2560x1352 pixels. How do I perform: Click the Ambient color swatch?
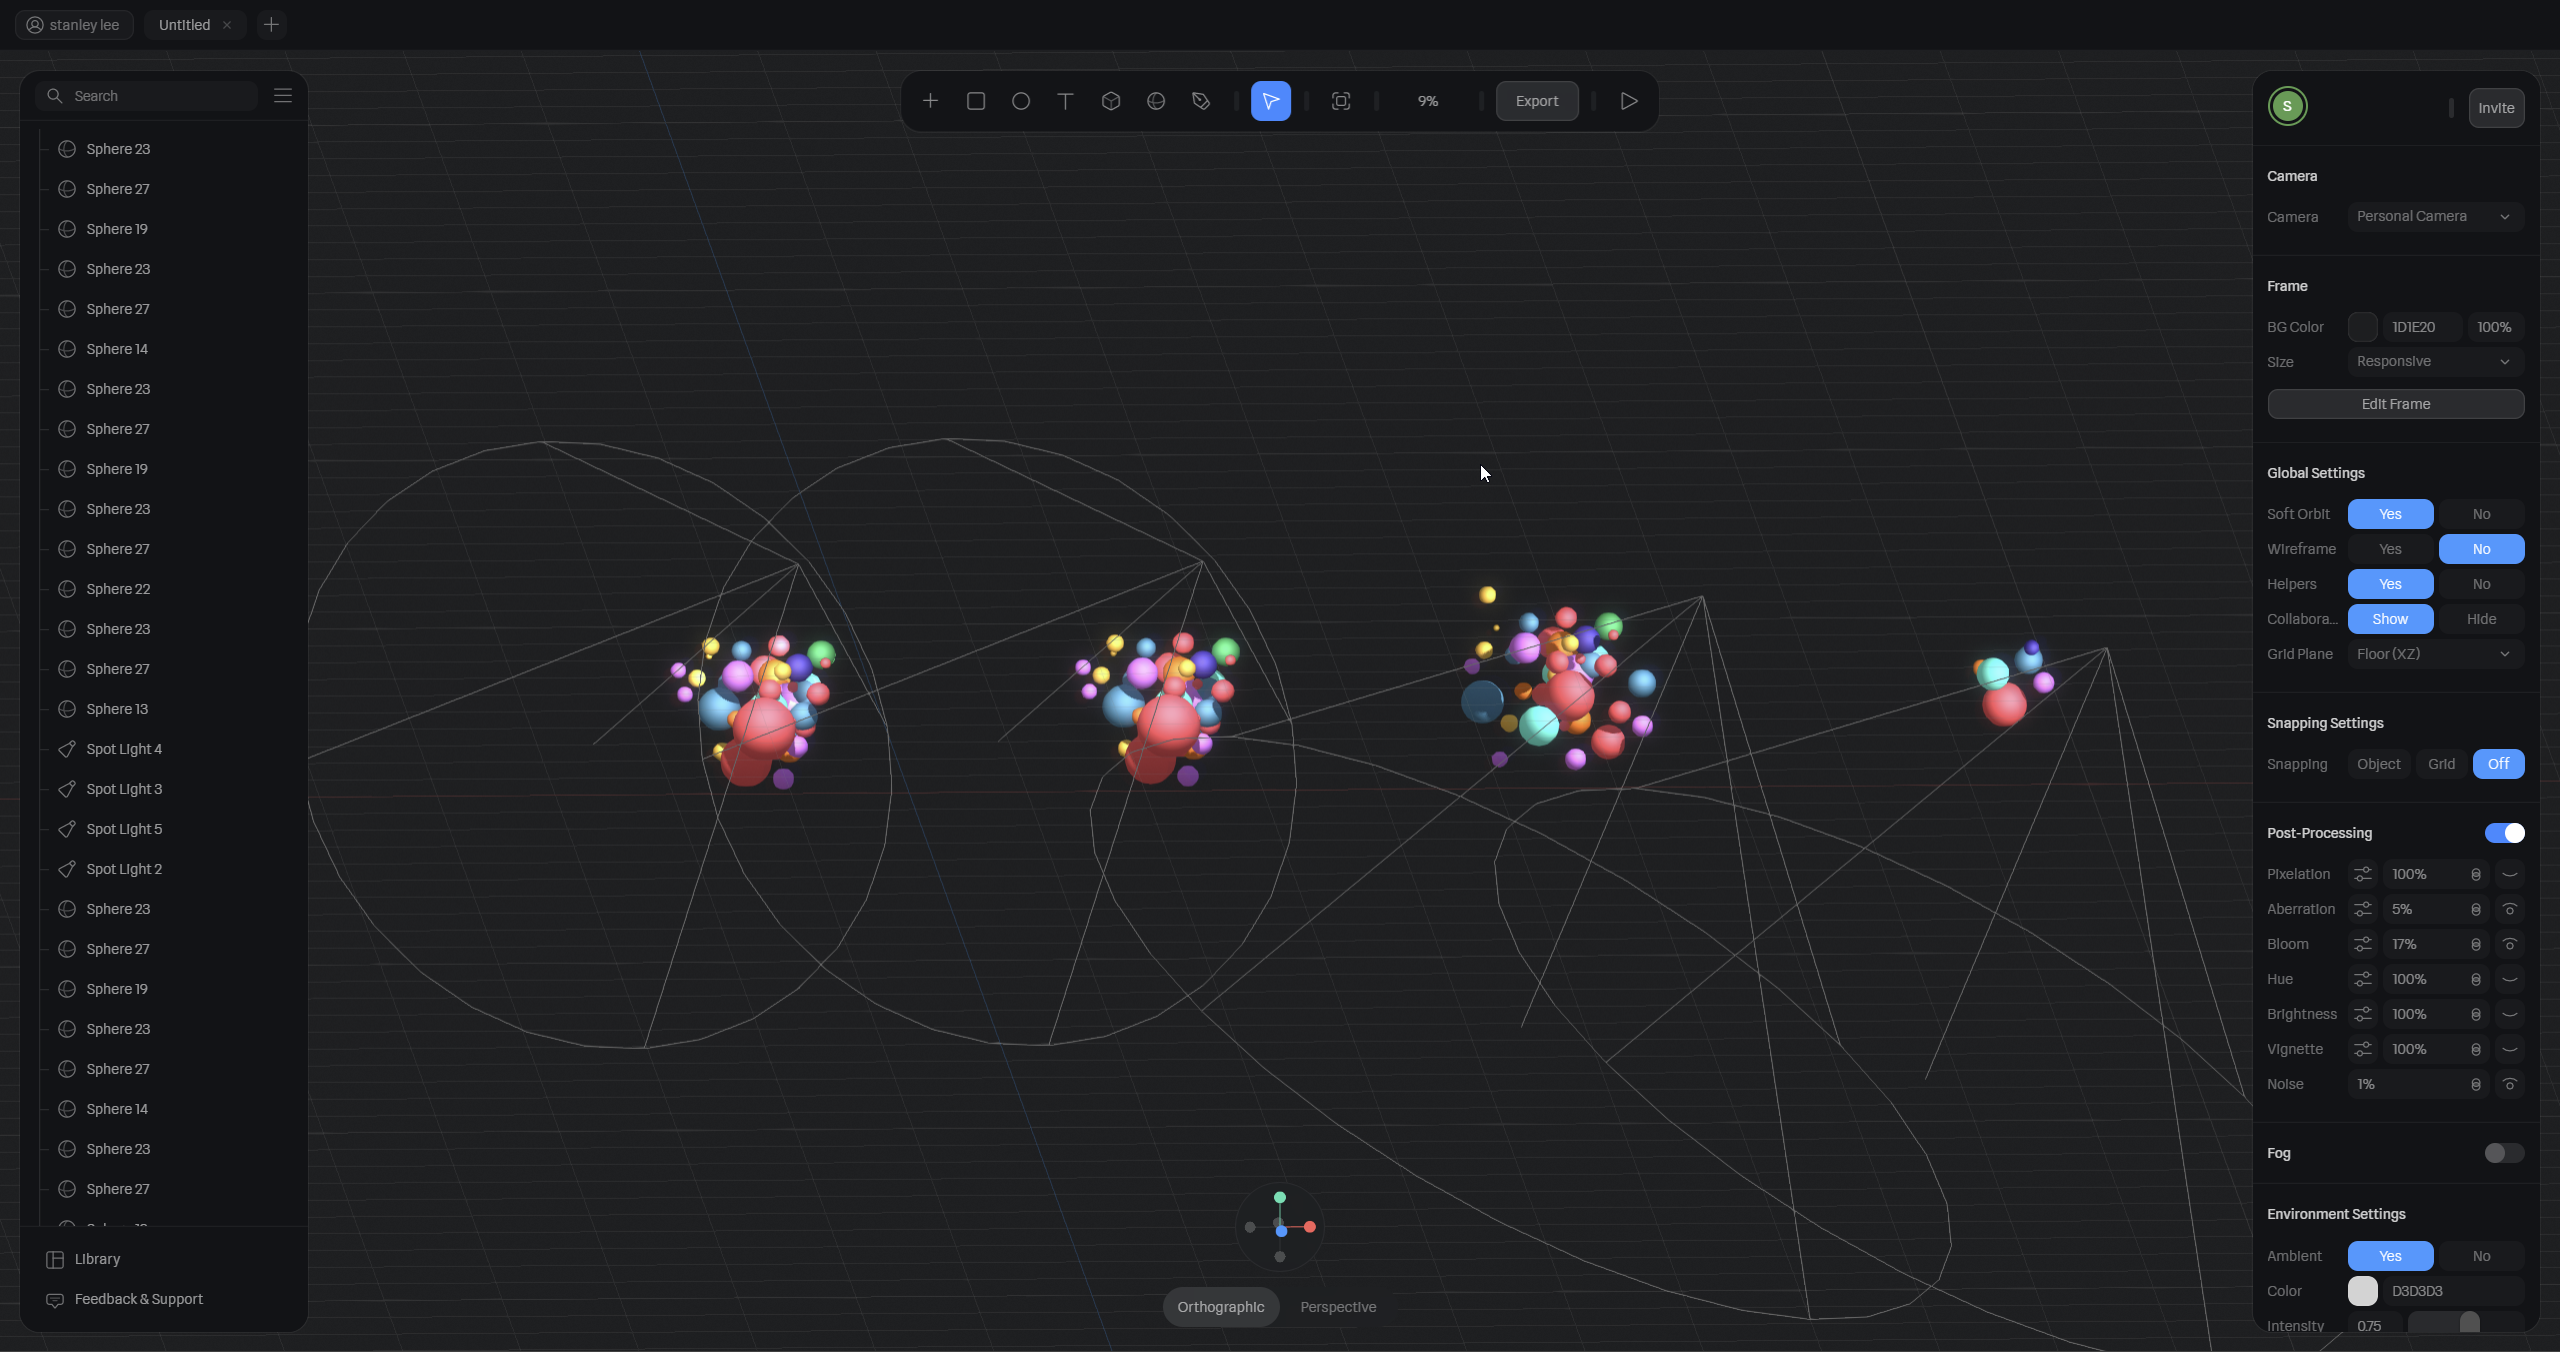pyautogui.click(x=2362, y=1291)
